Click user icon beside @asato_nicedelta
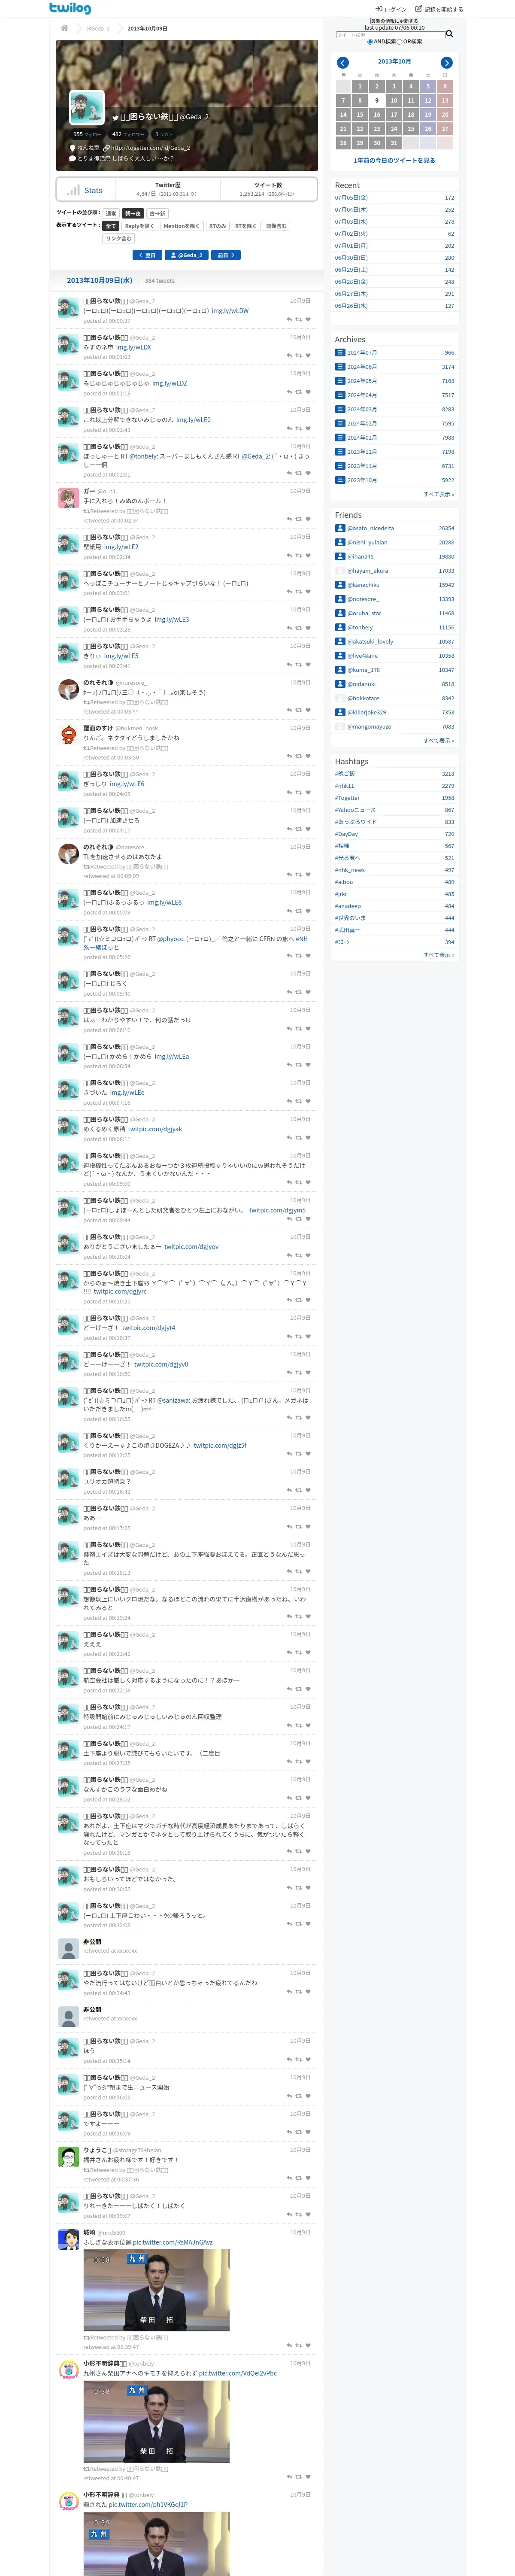This screenshot has width=515, height=2576. [340, 528]
